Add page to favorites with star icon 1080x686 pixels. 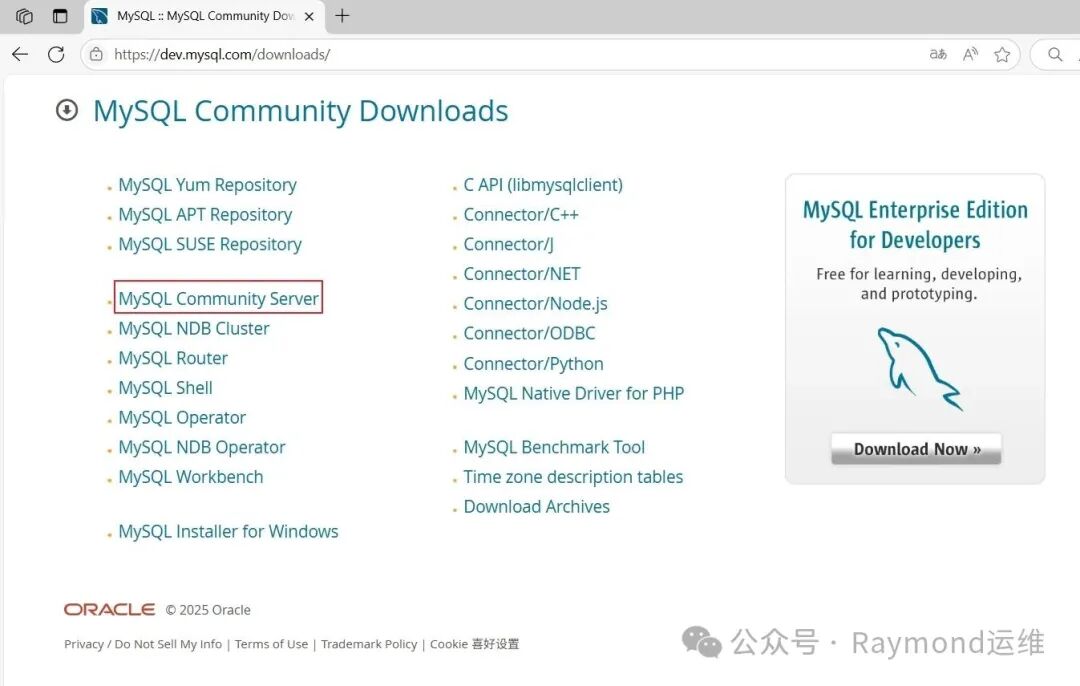pos(1002,54)
